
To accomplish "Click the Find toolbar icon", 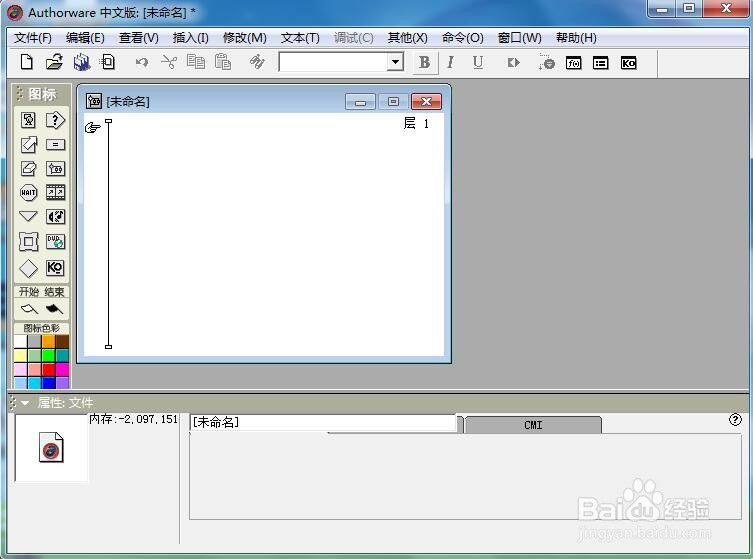I will (x=257, y=62).
